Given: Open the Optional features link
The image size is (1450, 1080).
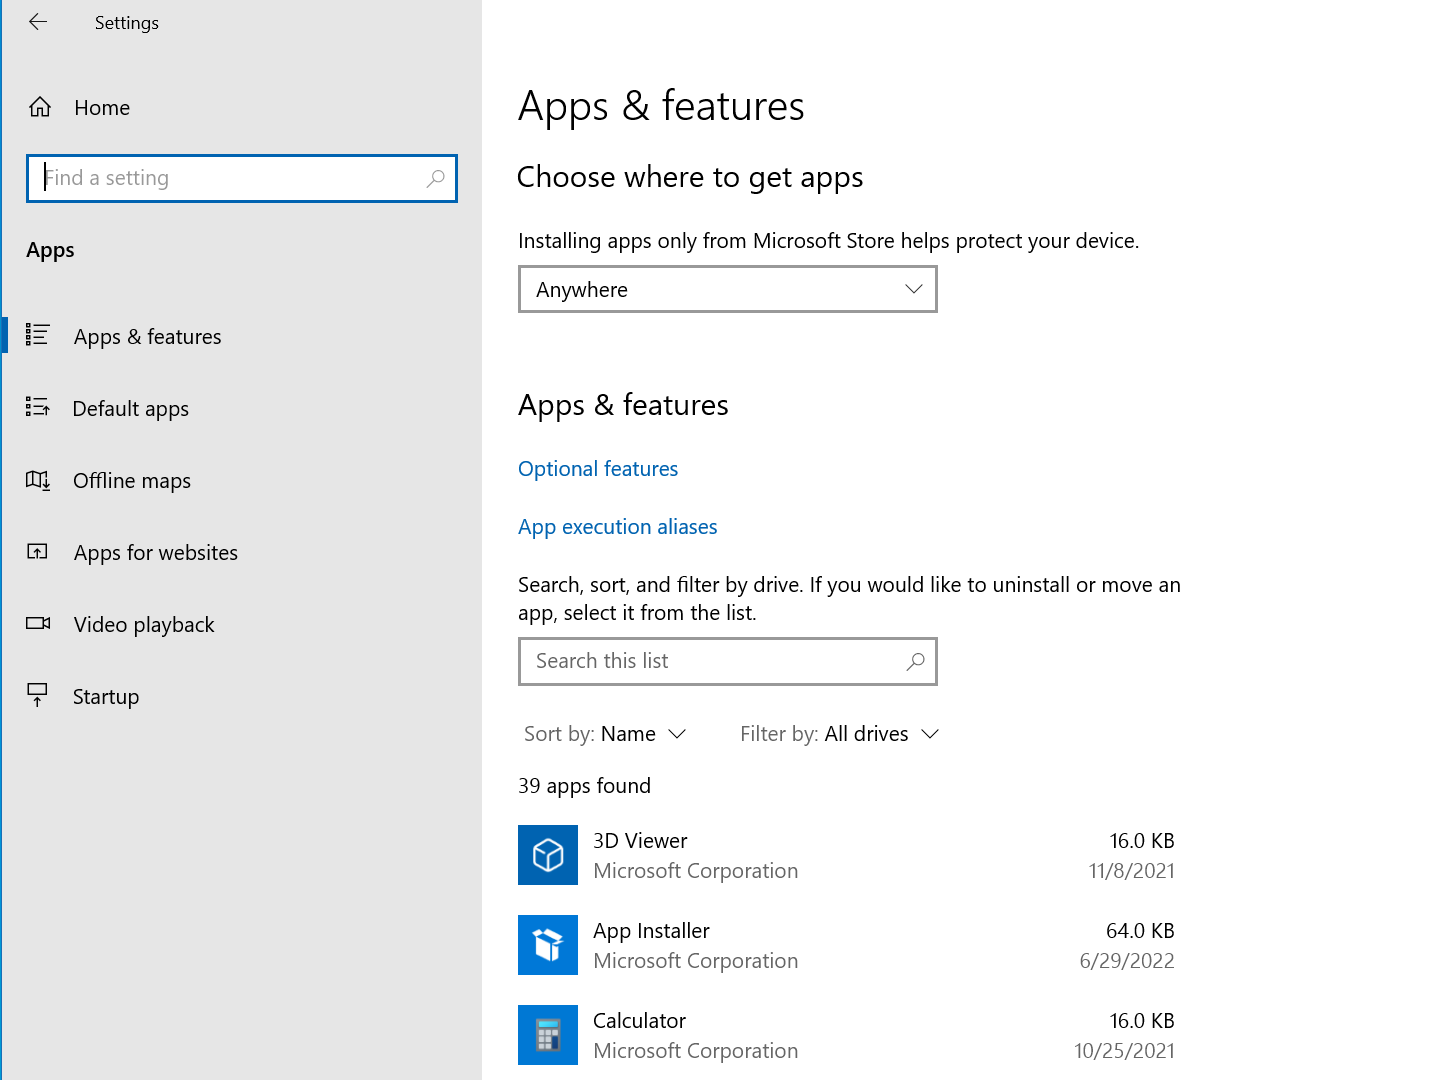Looking at the screenshot, I should click(597, 468).
